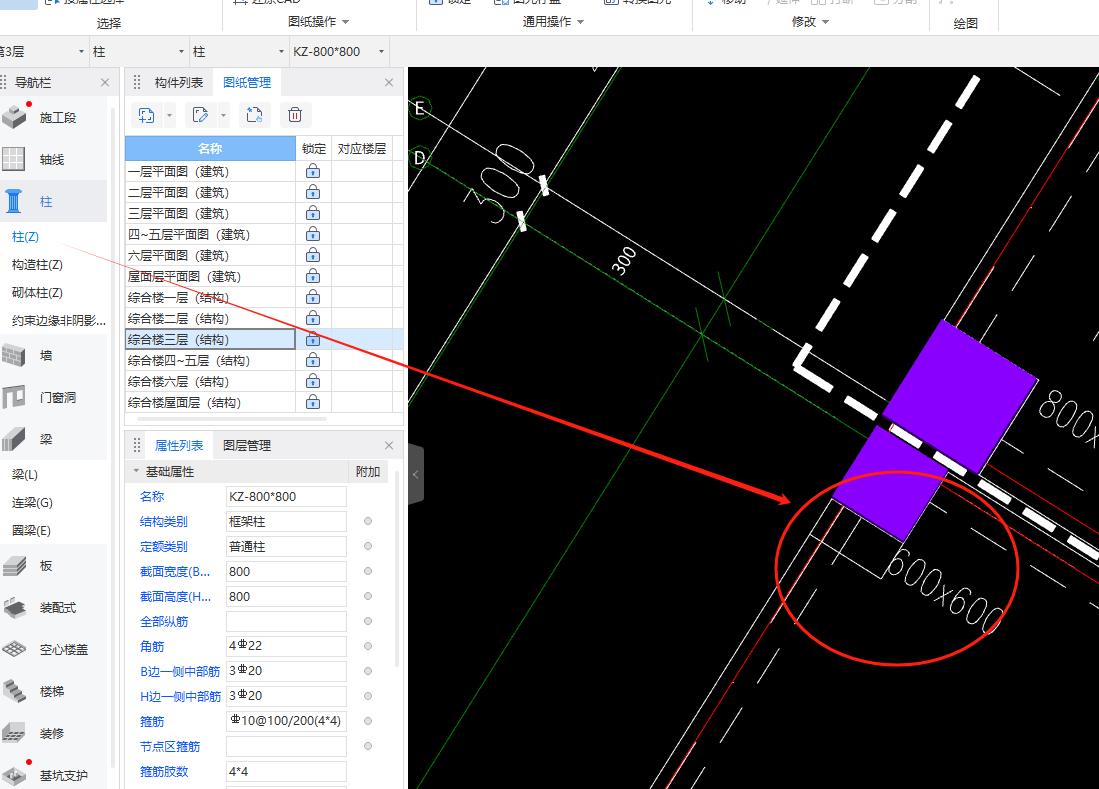
Task: Select the 门窗洞 category icon
Action: click(x=14, y=397)
